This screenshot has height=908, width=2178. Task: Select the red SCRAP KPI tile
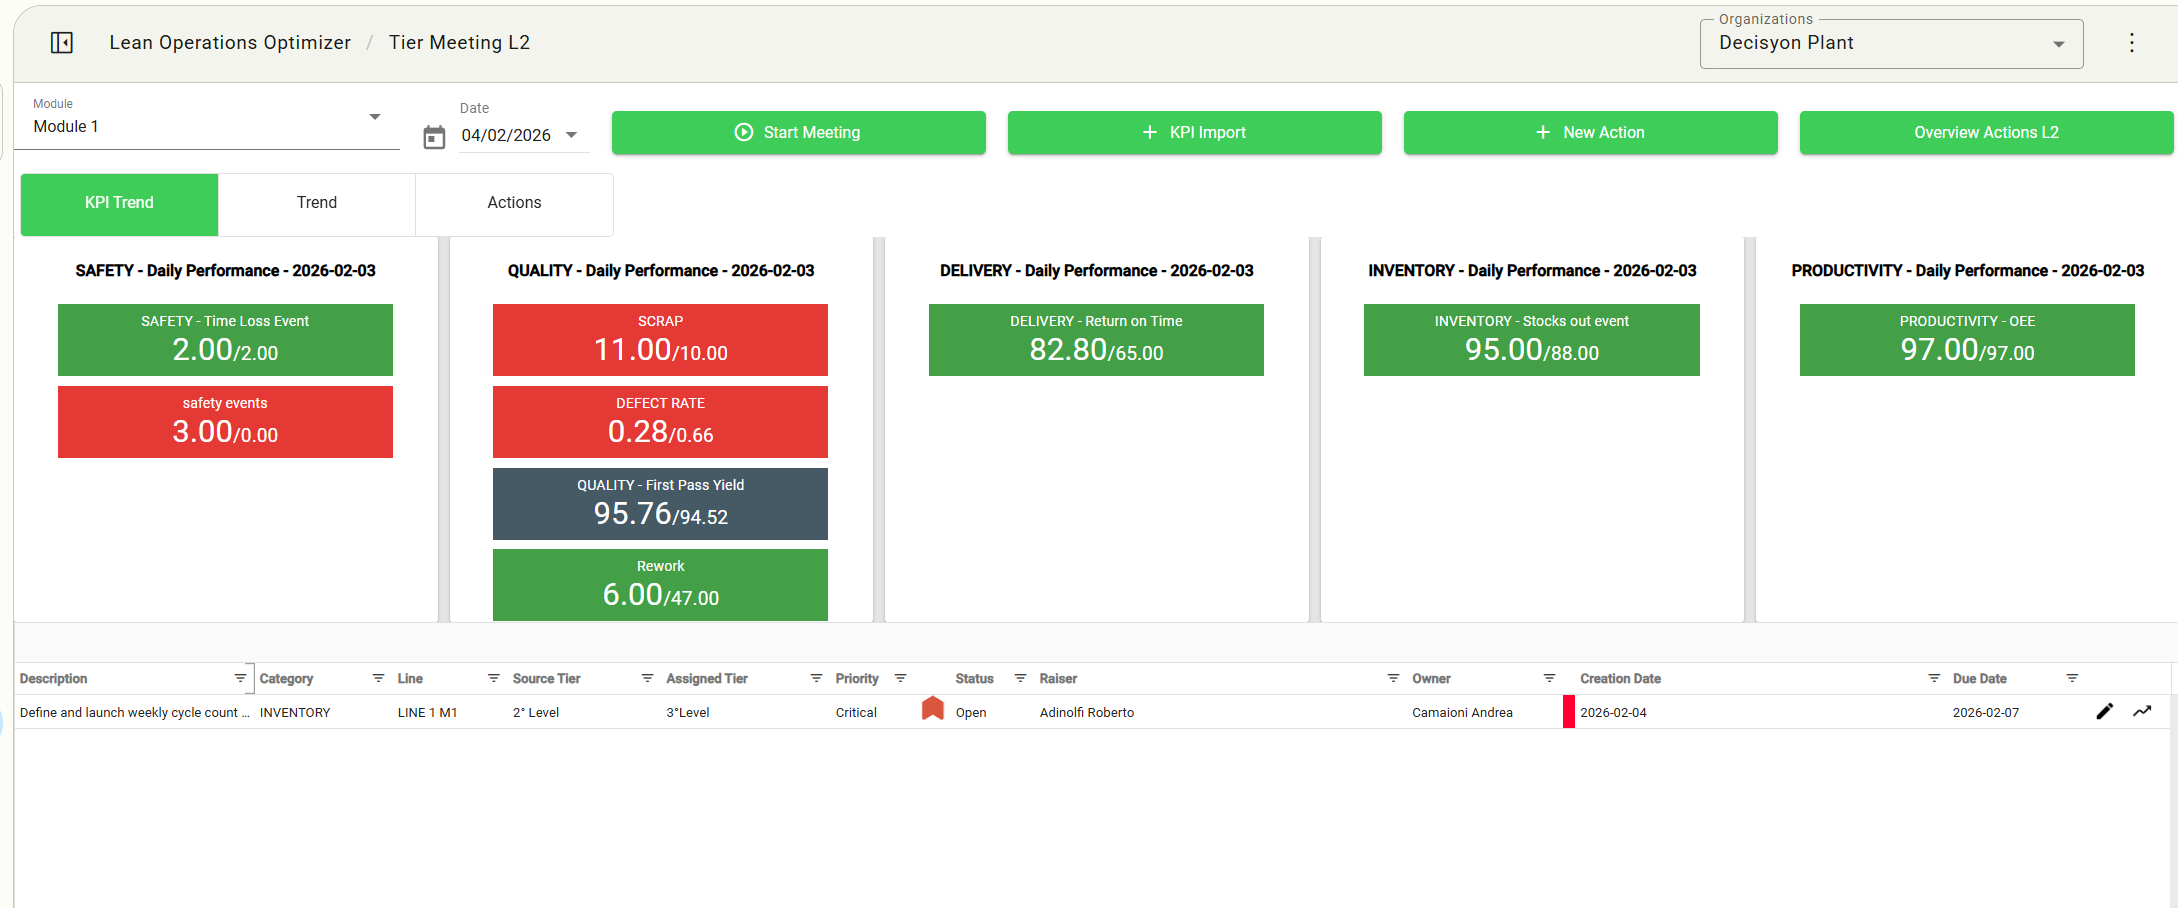660,340
